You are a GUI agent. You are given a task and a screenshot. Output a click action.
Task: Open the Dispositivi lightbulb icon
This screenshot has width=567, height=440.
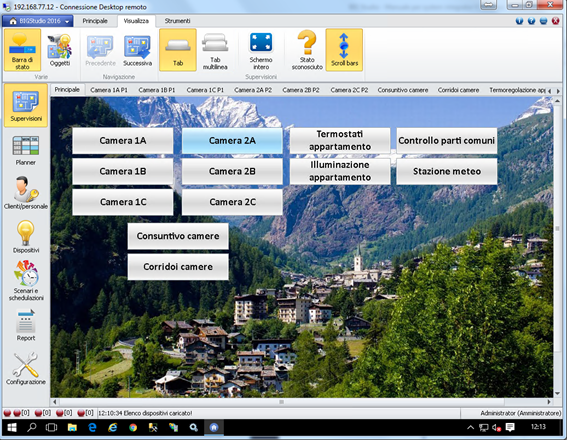tap(26, 236)
